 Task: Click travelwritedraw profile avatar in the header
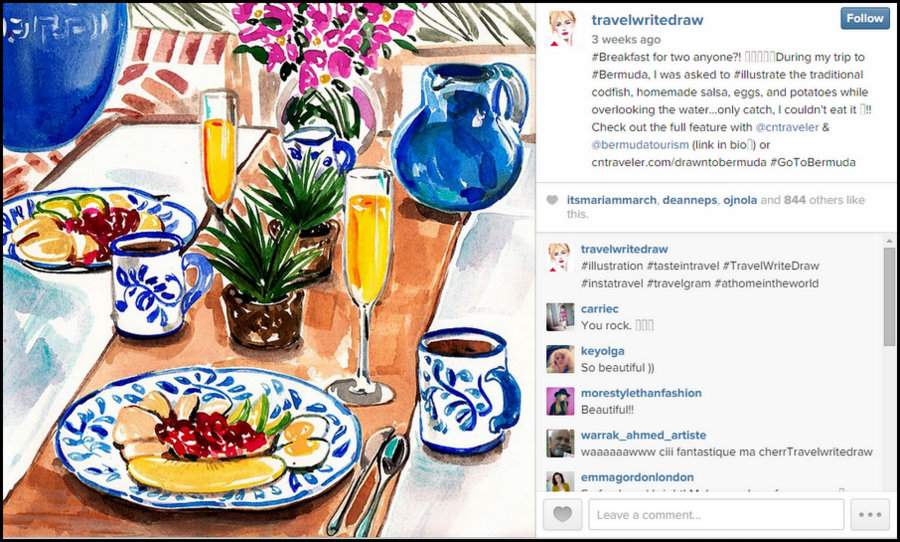coord(562,28)
